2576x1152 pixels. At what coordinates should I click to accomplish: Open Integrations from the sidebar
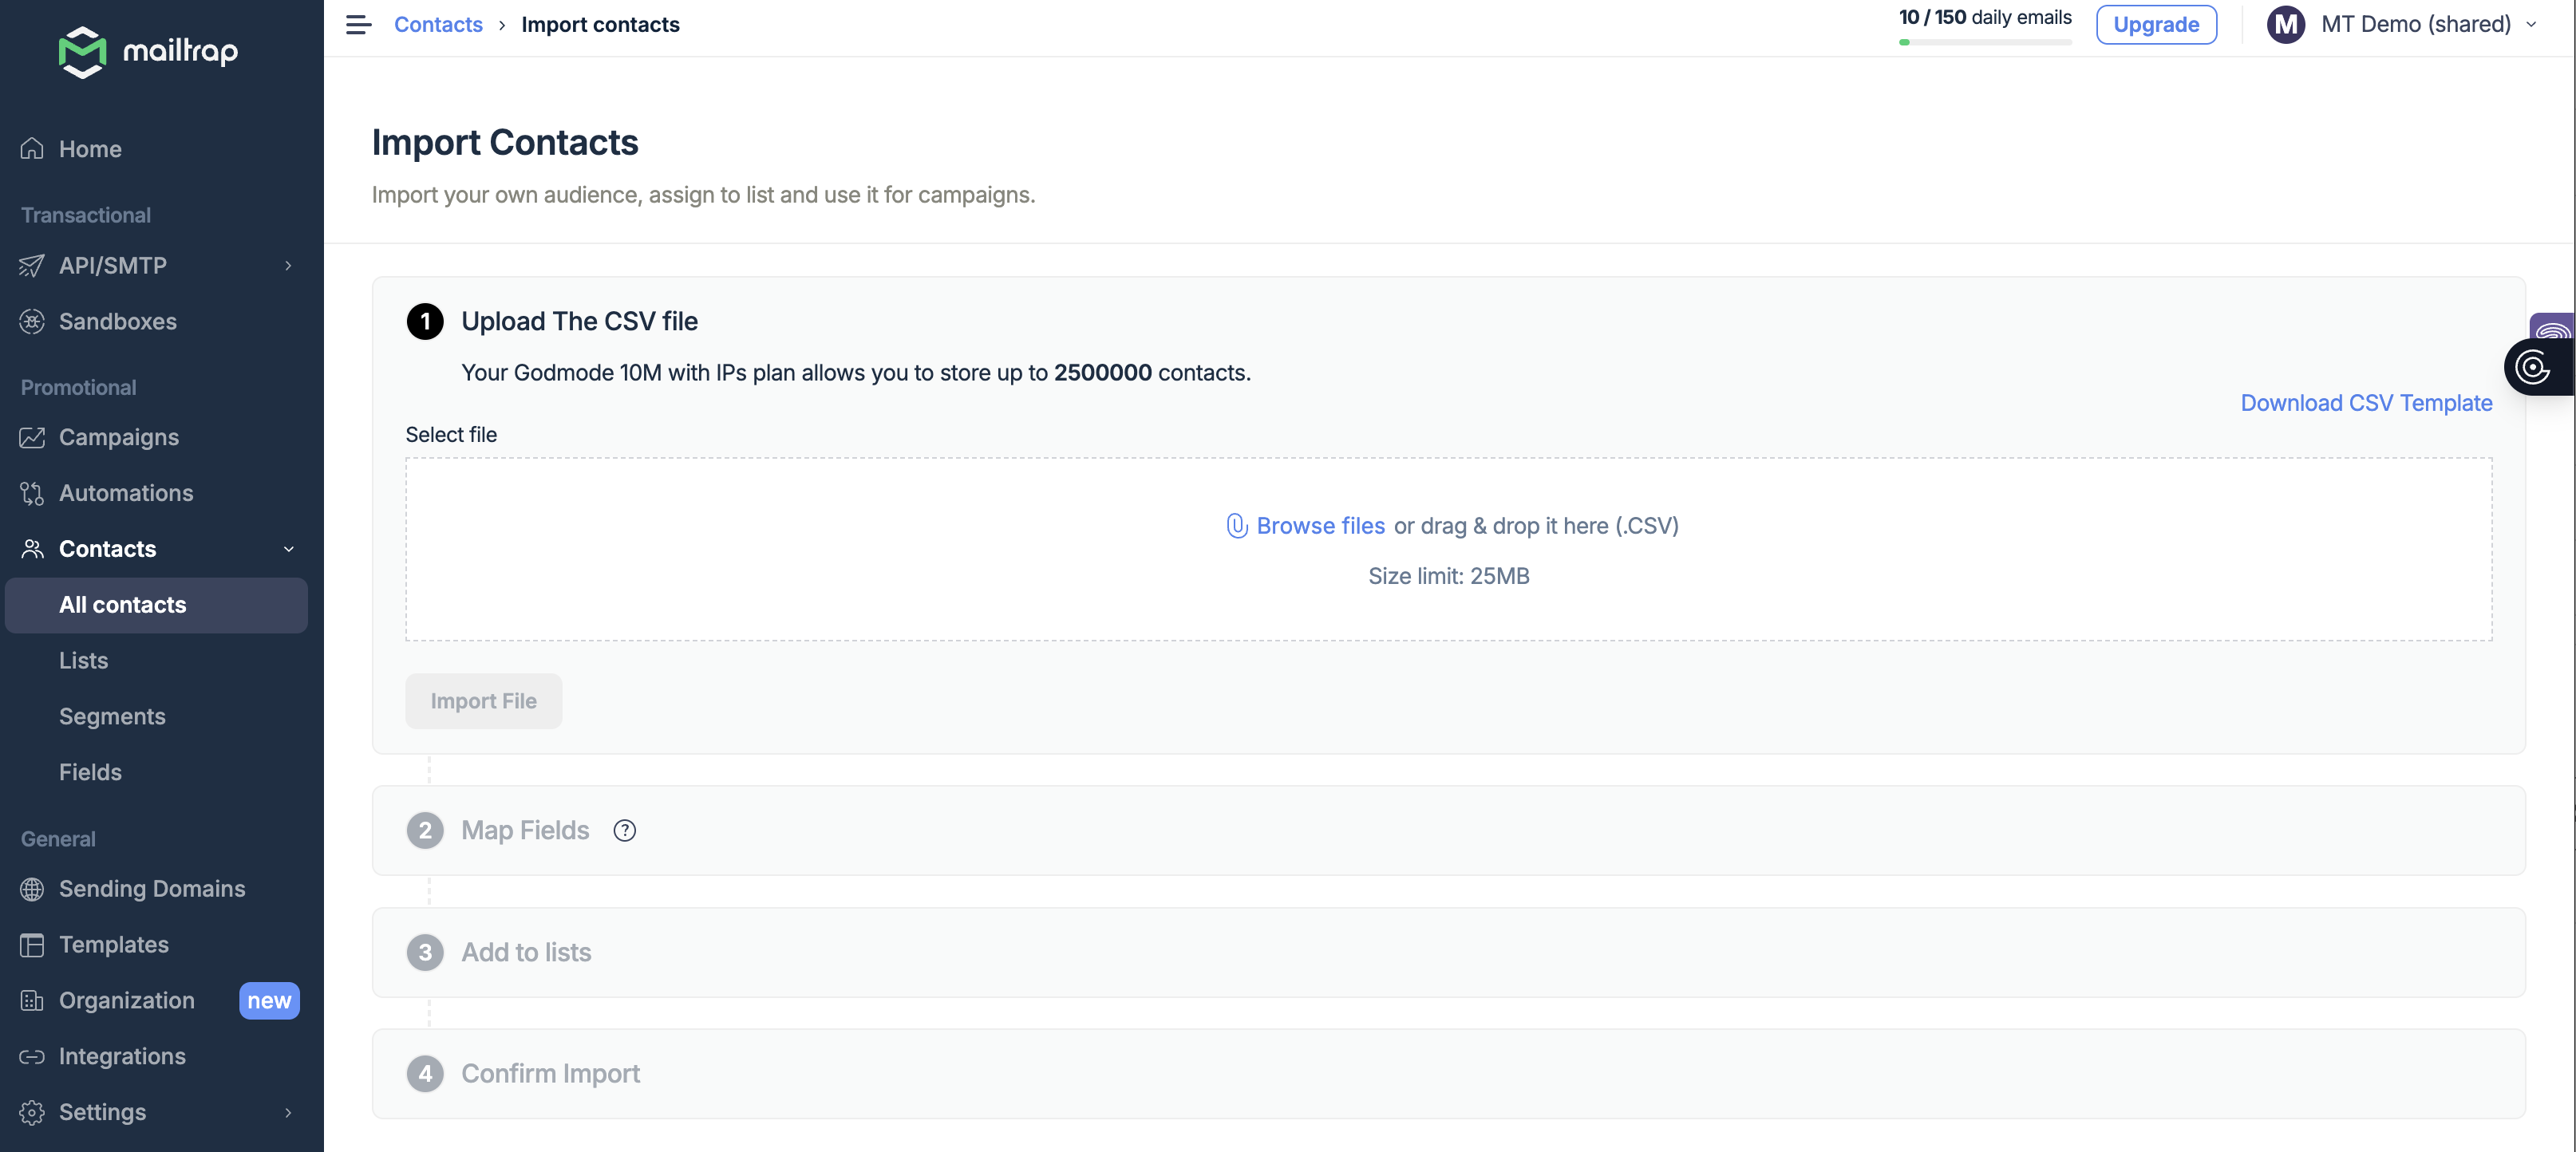click(122, 1056)
